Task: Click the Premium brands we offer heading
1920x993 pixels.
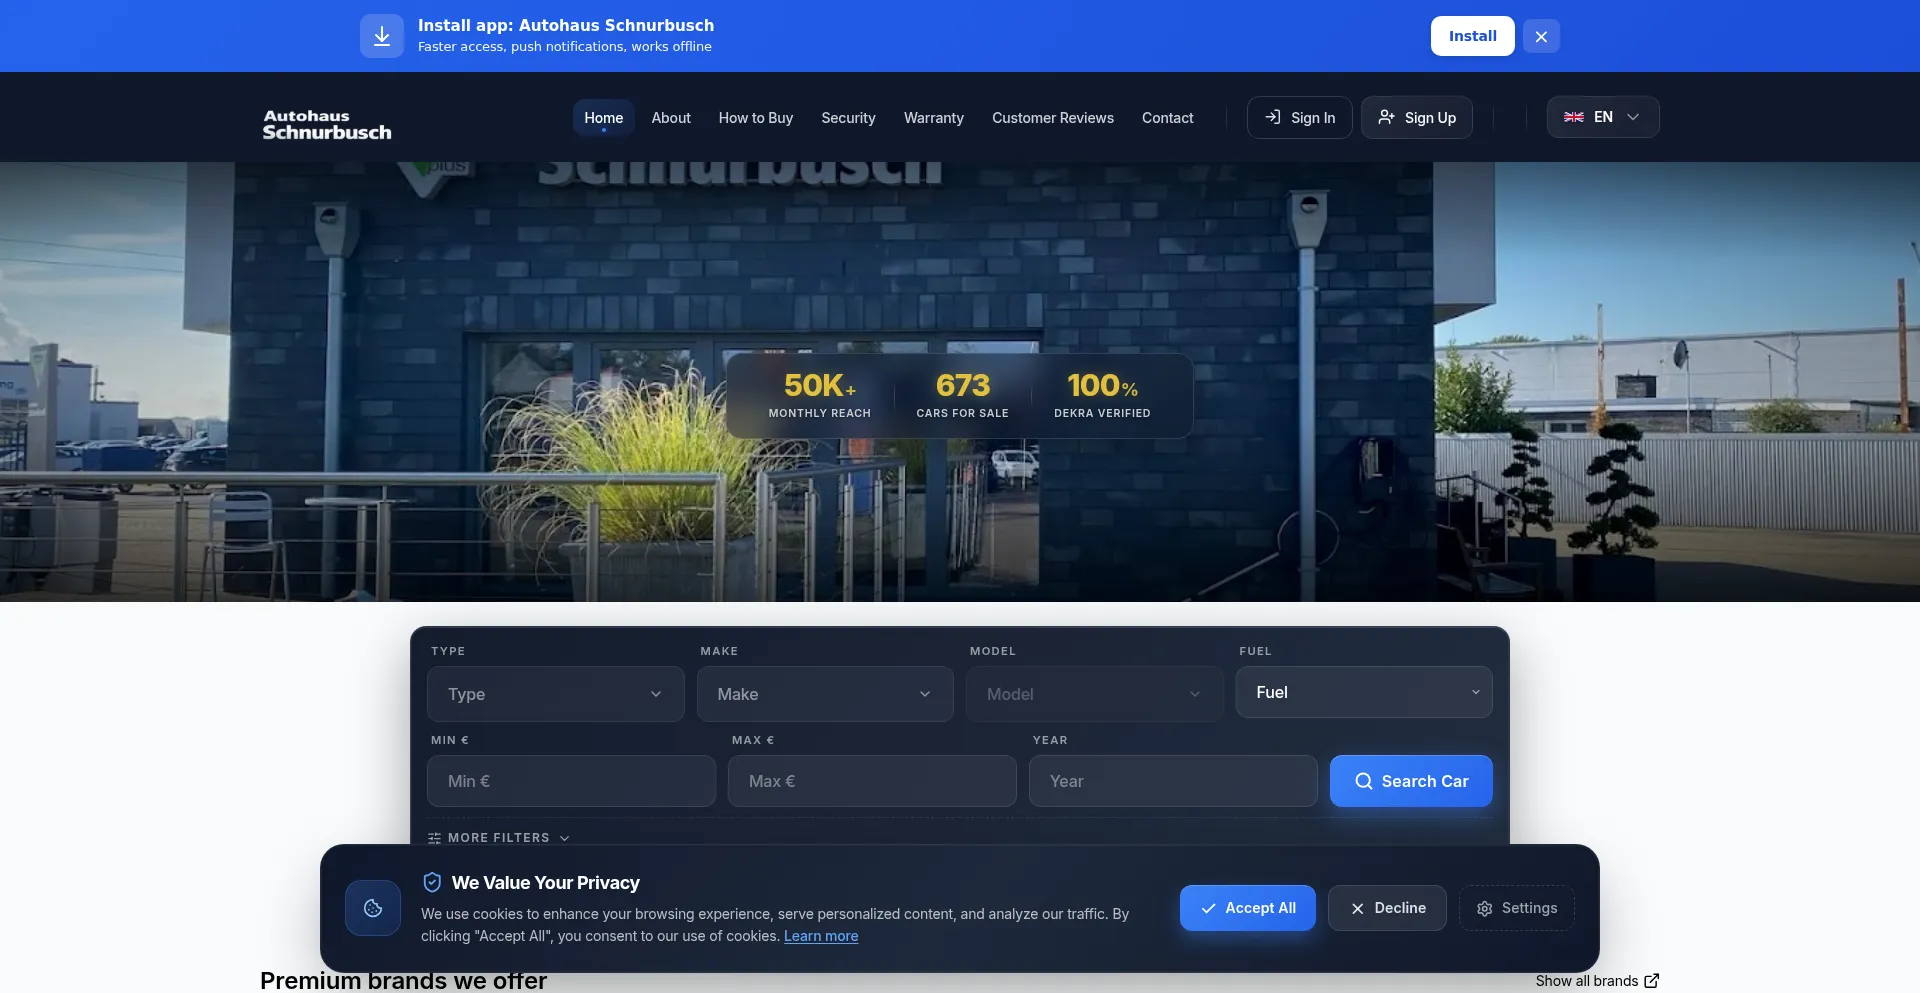Action: [x=403, y=980]
